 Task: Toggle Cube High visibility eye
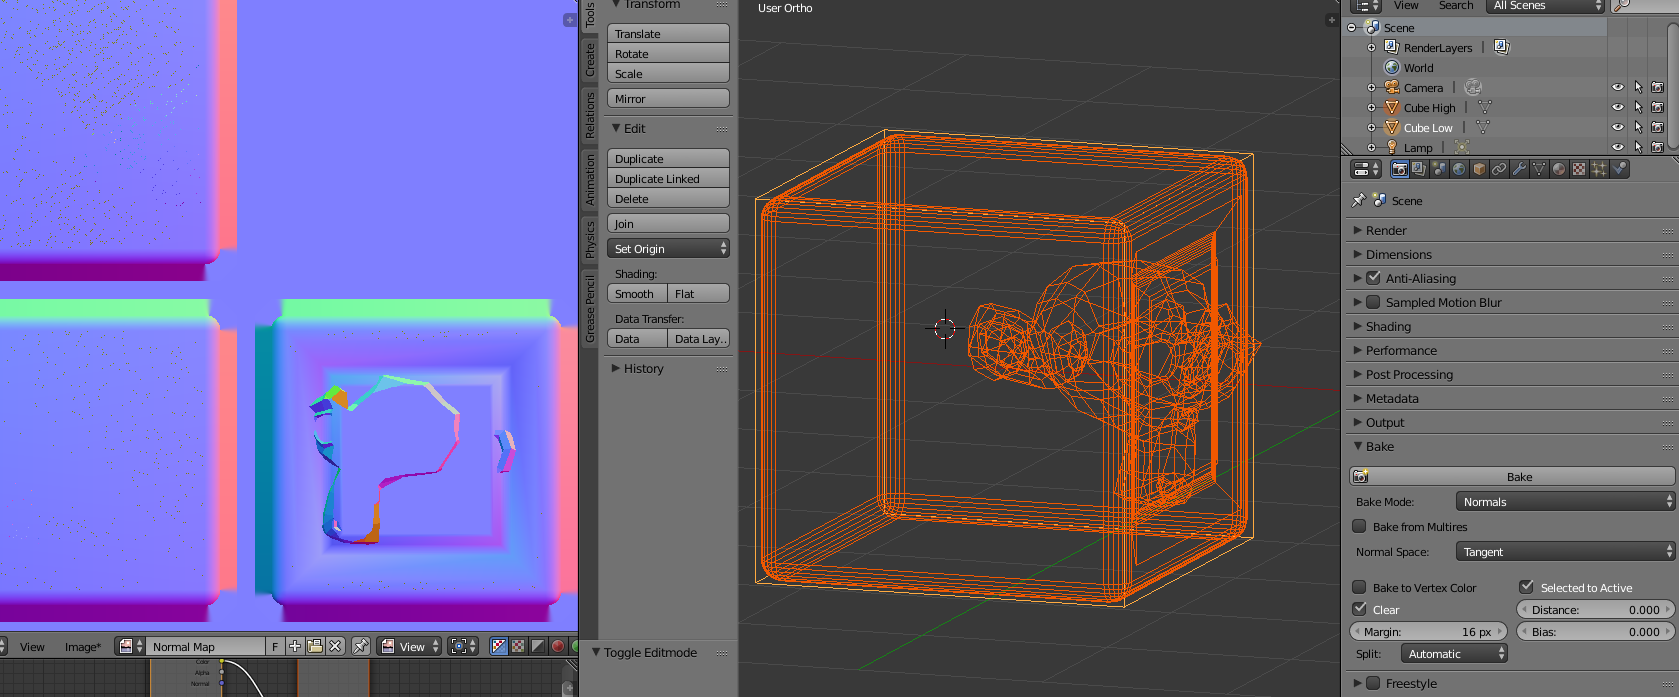click(x=1618, y=107)
